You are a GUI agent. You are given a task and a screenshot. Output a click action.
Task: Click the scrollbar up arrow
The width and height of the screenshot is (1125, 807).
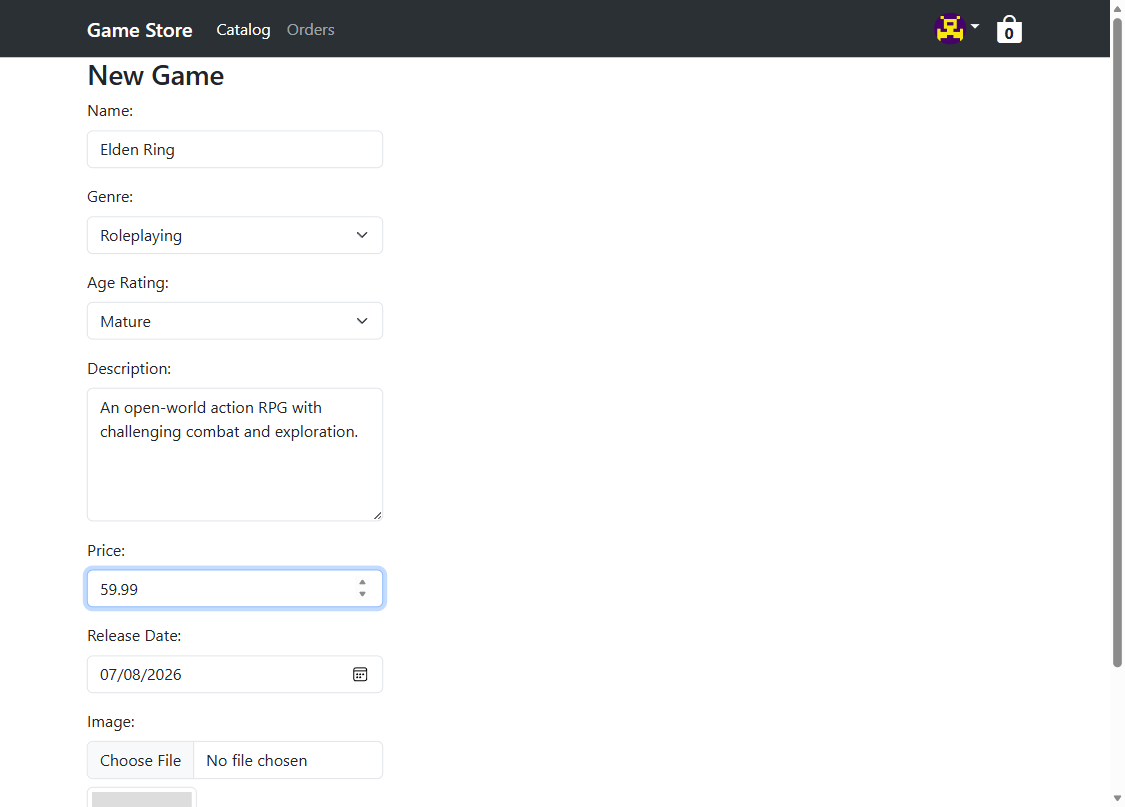pyautogui.click(x=1117, y=7)
